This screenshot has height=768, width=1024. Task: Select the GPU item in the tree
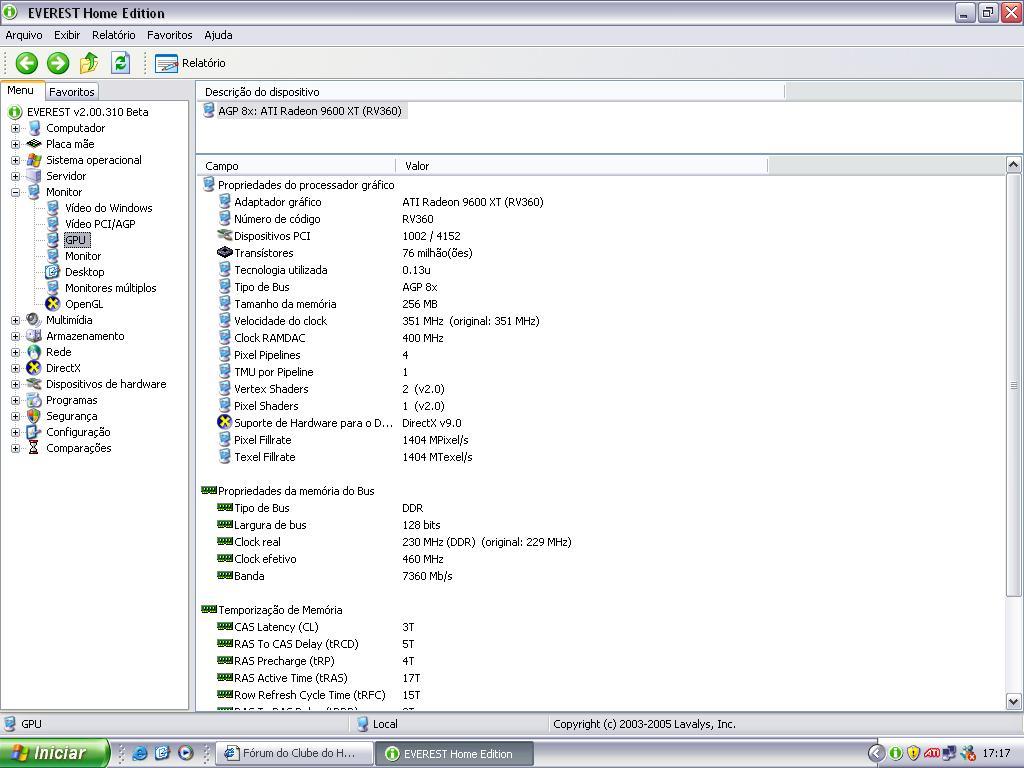coord(76,240)
